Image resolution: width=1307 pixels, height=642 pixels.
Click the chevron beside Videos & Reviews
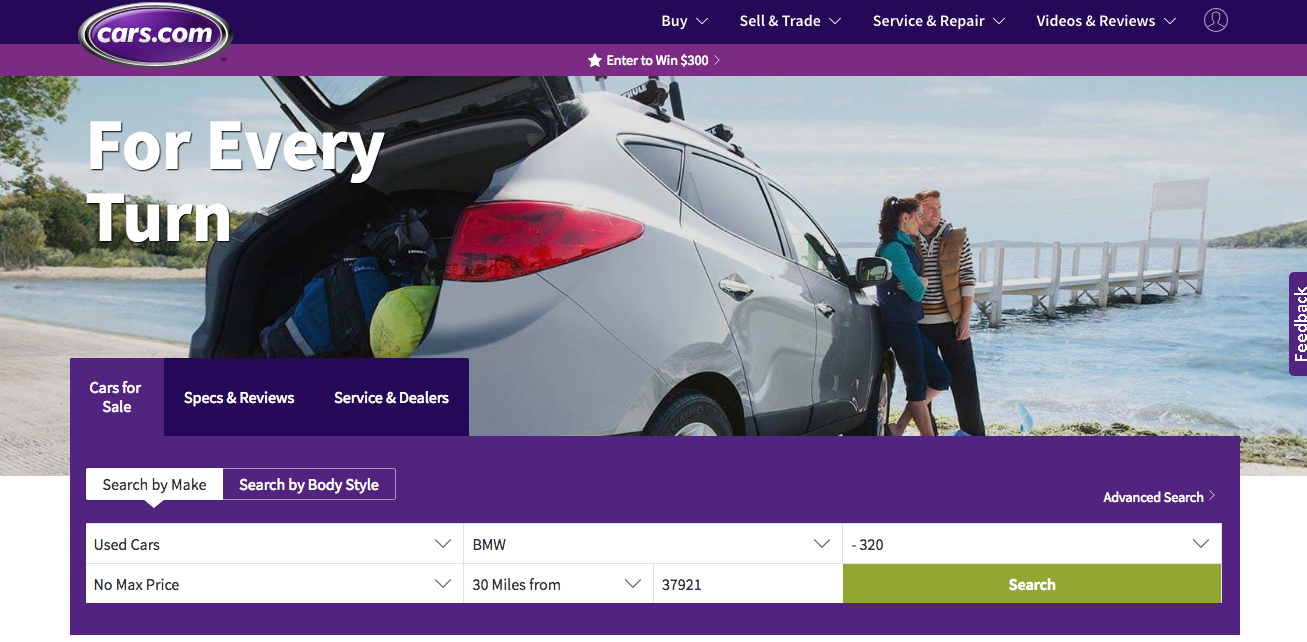[x=1169, y=21]
